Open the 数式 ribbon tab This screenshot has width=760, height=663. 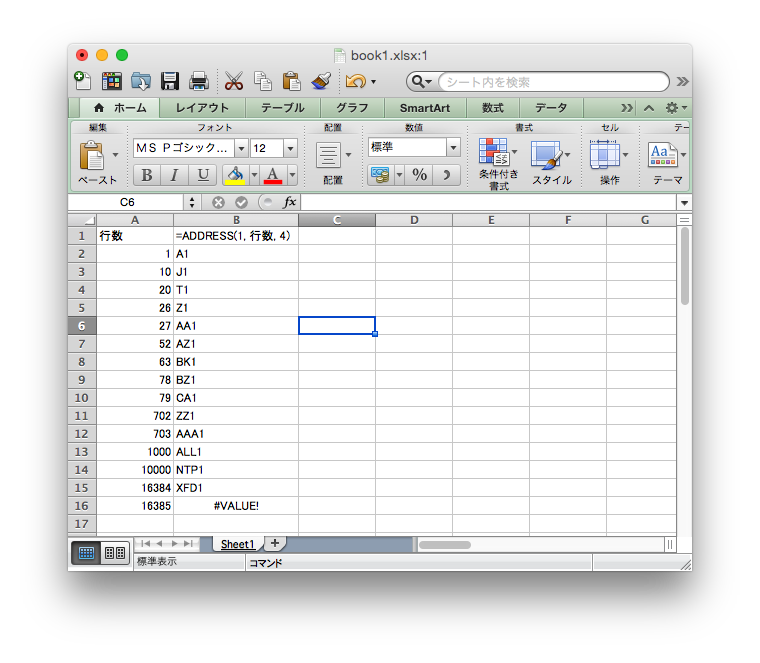click(x=493, y=108)
